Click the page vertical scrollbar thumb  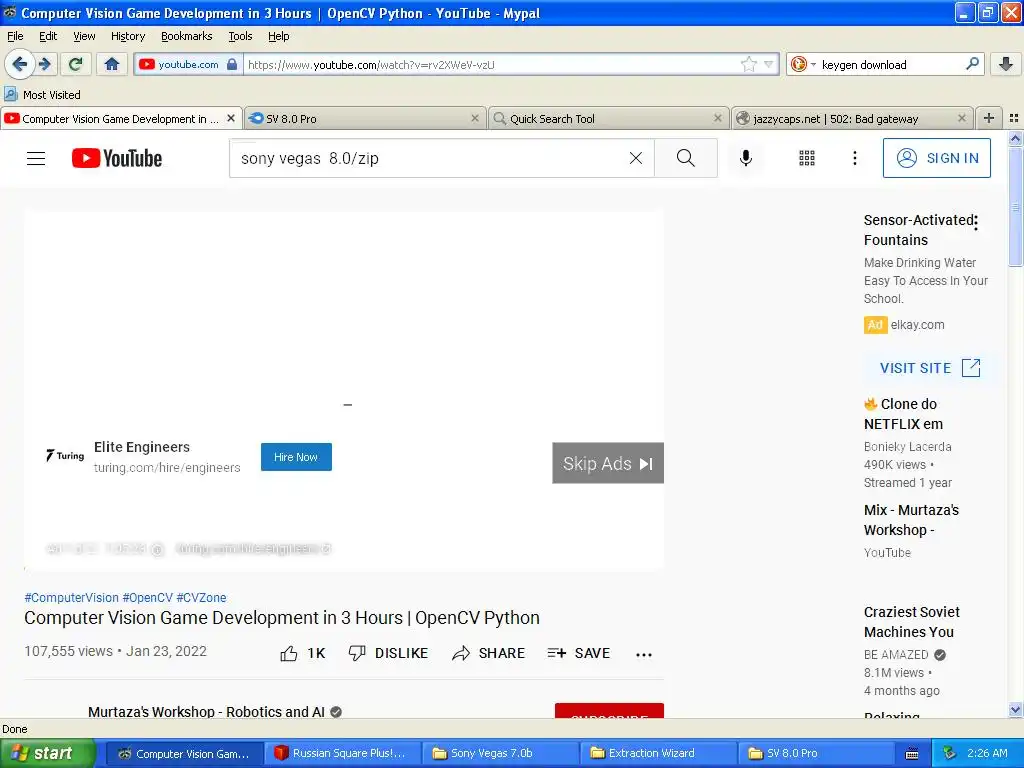point(1015,206)
